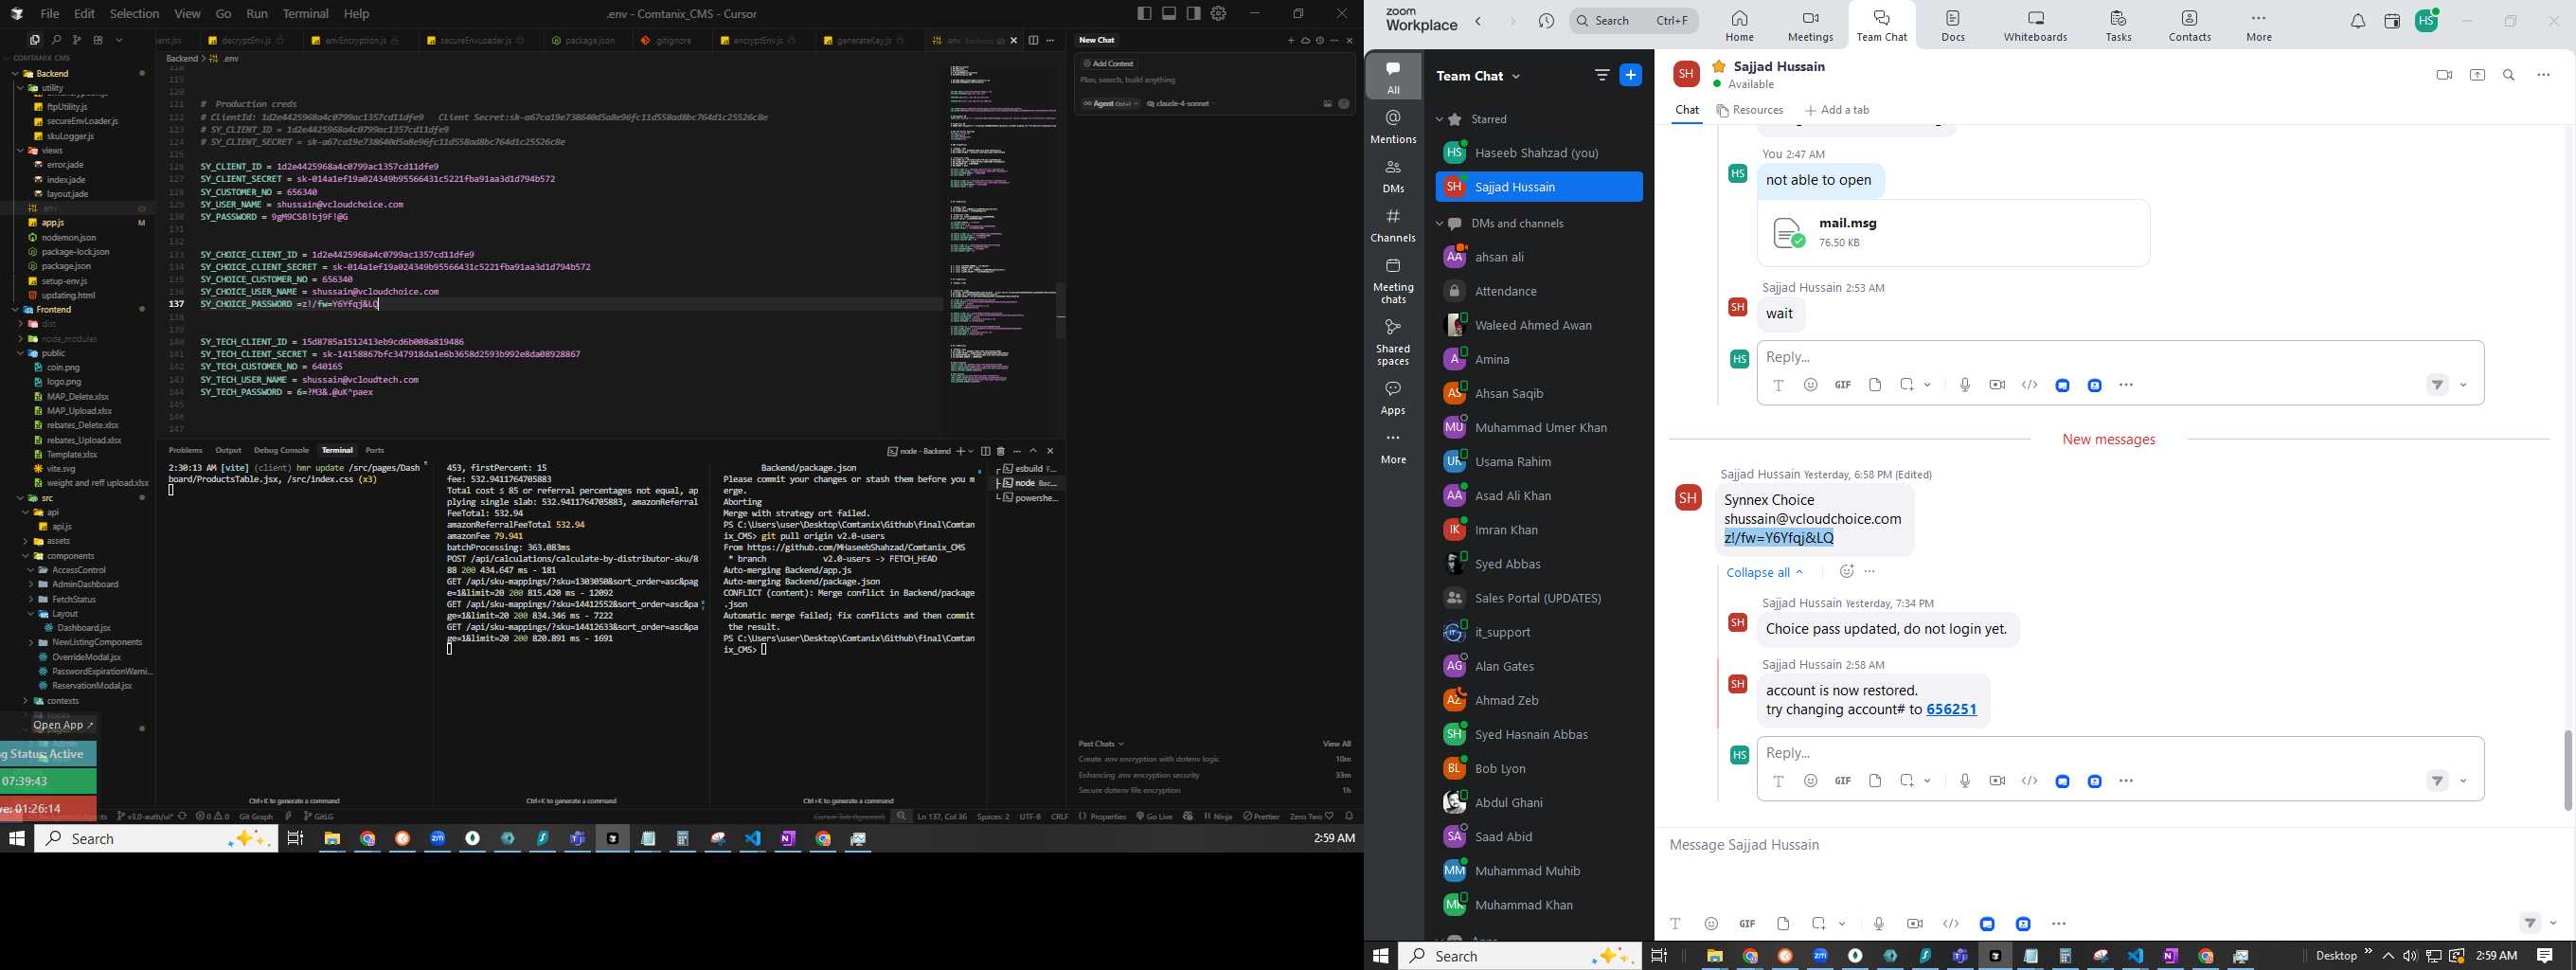Kill terminal trash icon in Cursor panel

tap(1000, 451)
